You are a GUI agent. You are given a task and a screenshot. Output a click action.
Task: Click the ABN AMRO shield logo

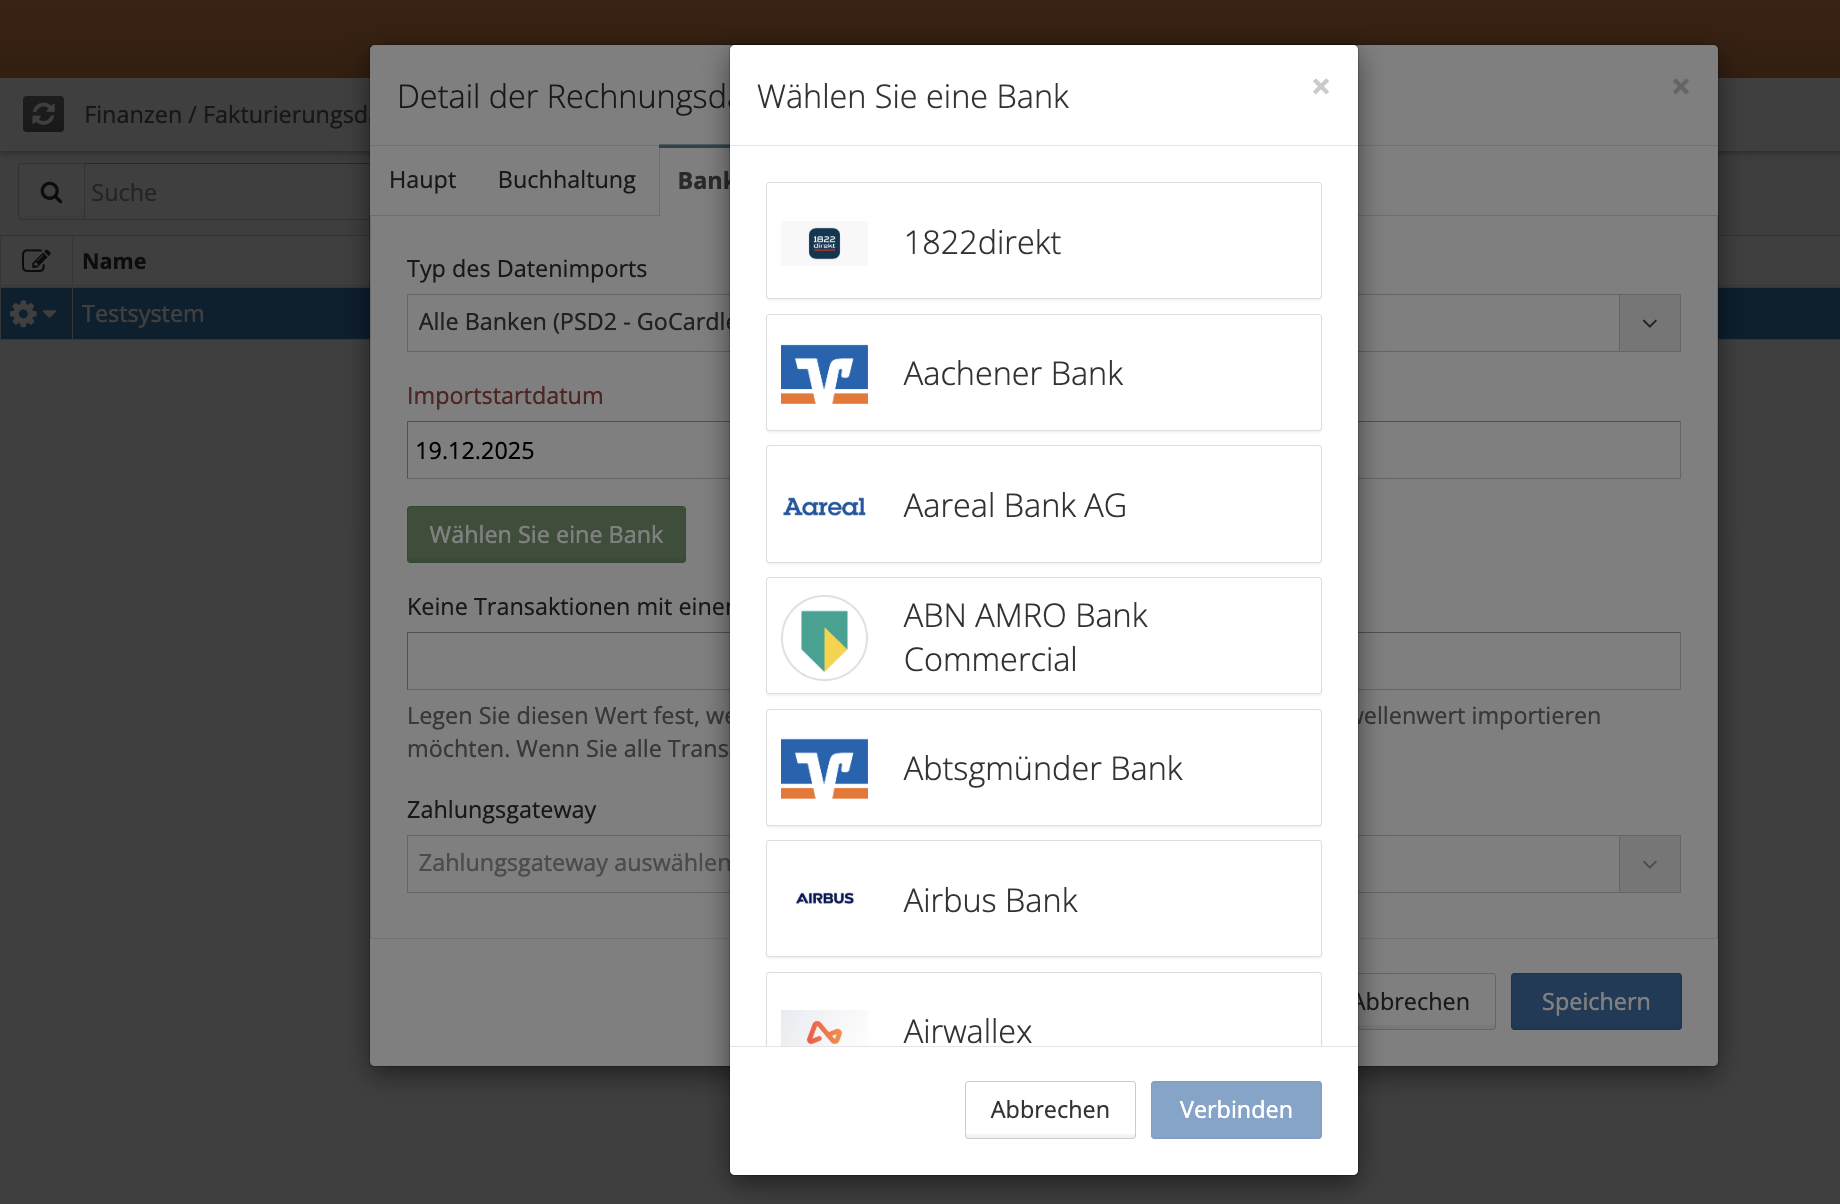(x=824, y=638)
